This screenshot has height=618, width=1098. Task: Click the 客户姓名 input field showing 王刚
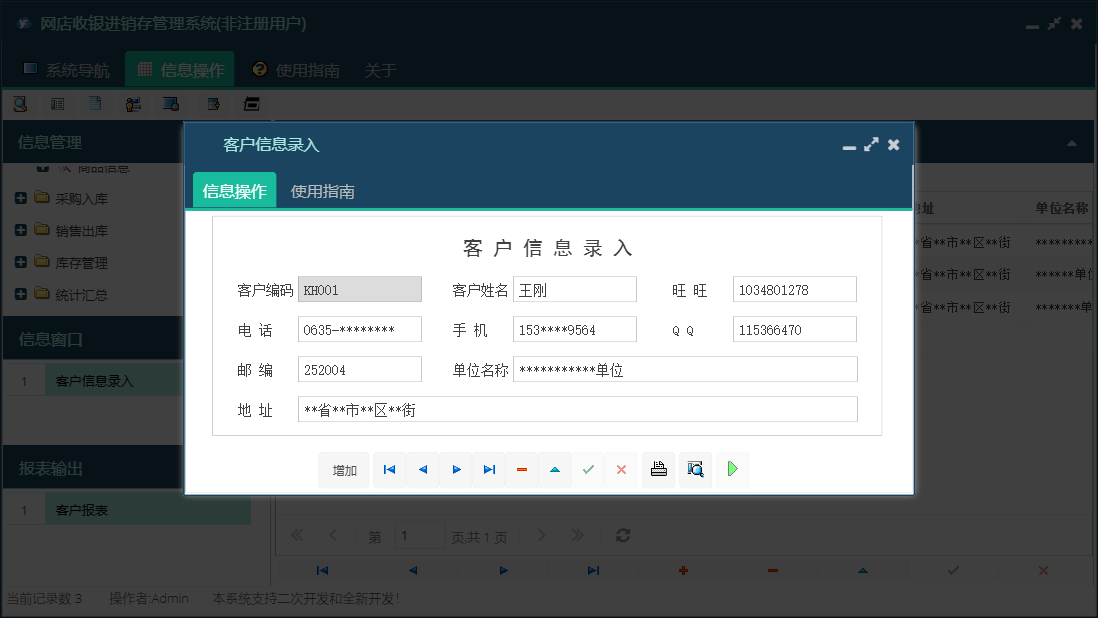coord(575,289)
